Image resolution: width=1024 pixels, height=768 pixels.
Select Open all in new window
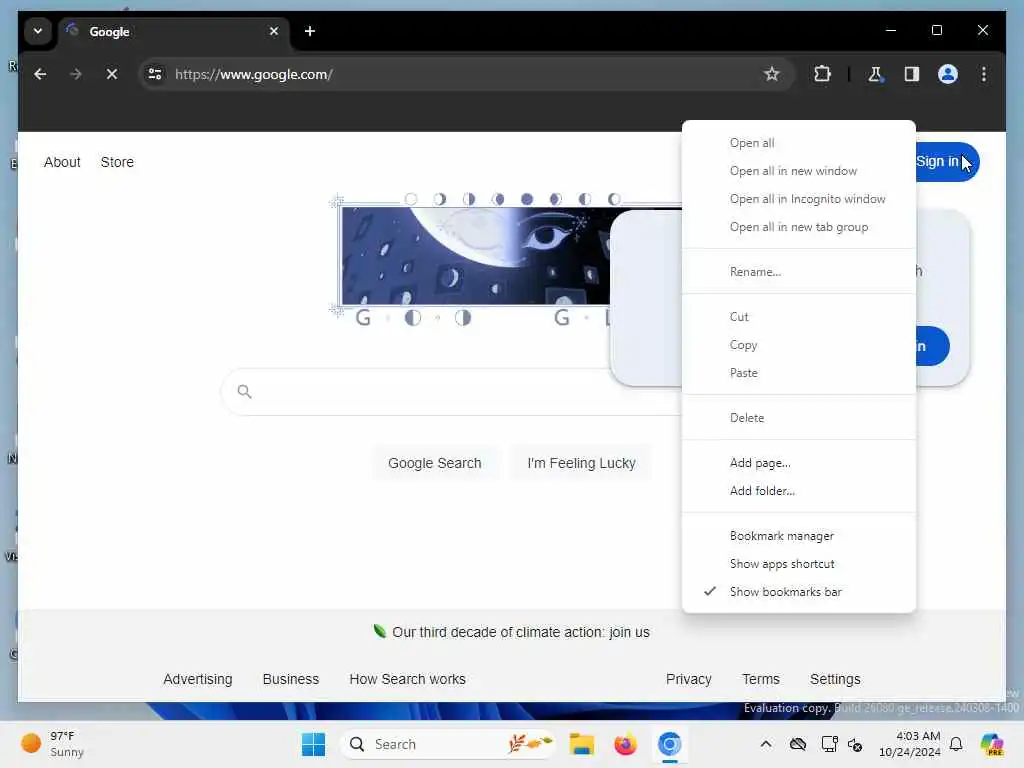799,171
